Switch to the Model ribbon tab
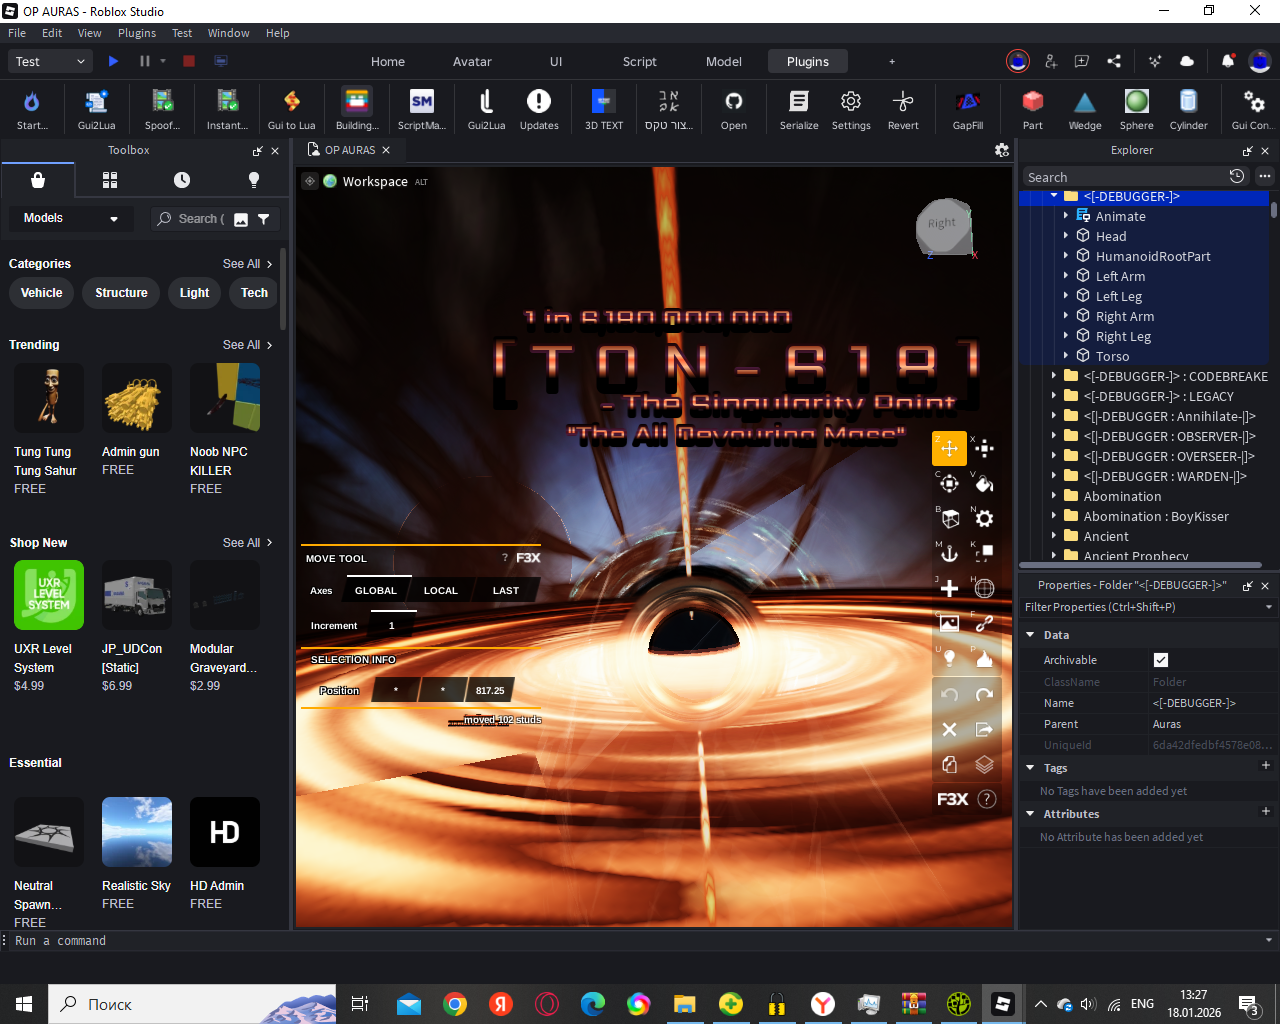 click(723, 62)
